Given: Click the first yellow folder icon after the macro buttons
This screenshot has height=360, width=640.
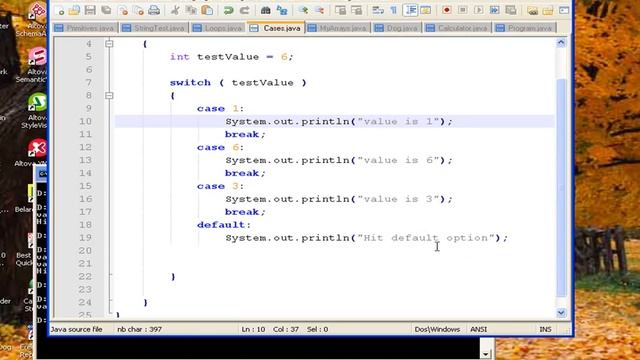Looking at the screenshot, I should (x=532, y=10).
